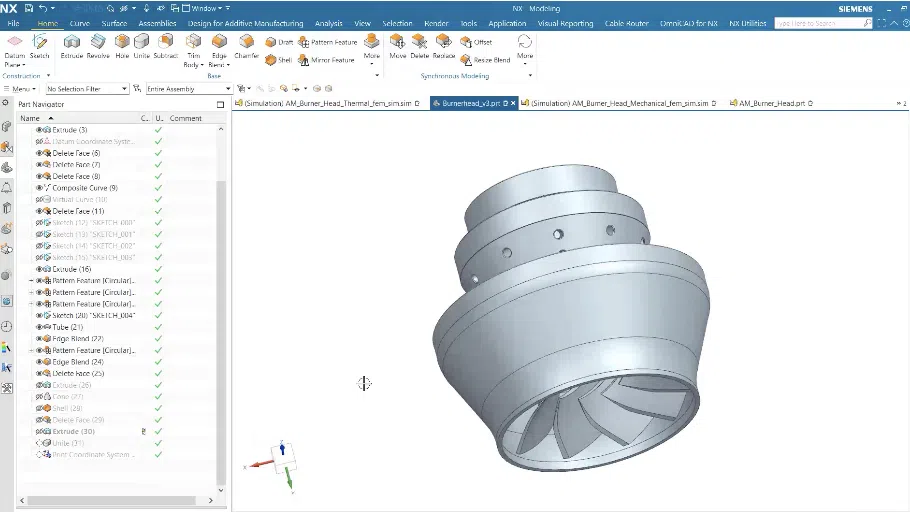Open More dropdown in Synchronous Modeling
Screen dimensions: 910x512
point(525,51)
